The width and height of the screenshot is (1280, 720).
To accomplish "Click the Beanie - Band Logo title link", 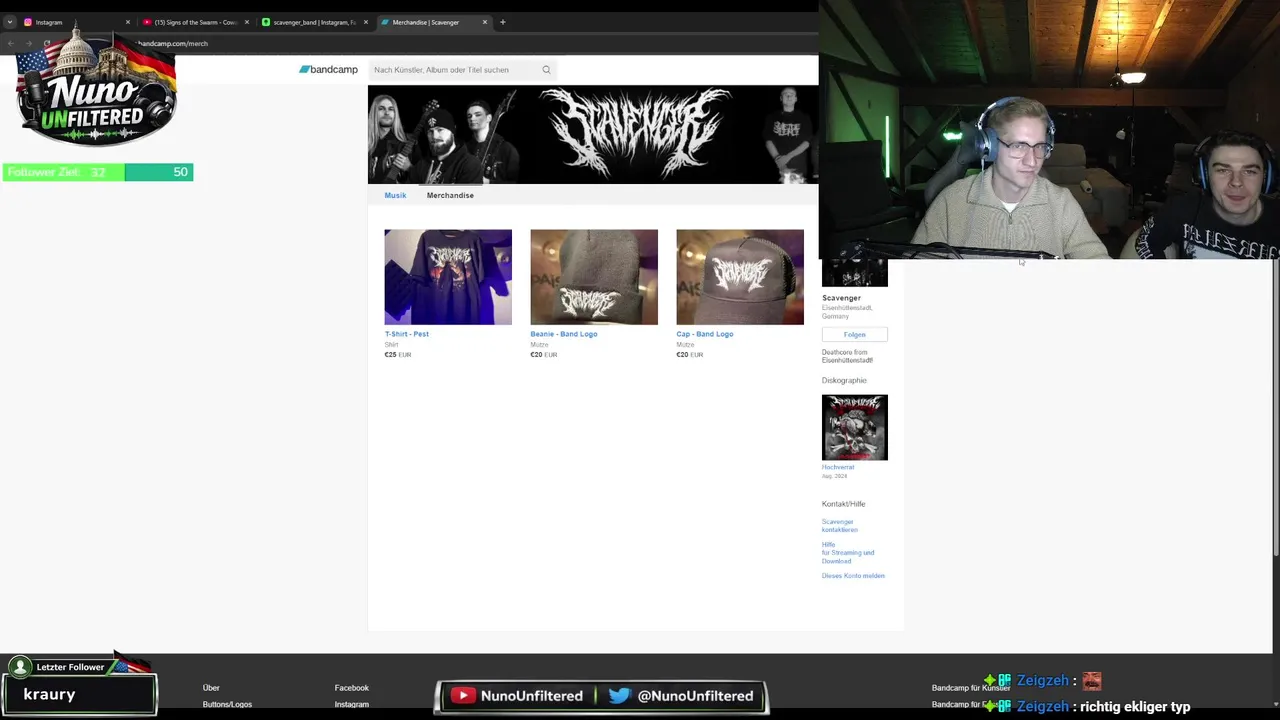I will tap(564, 334).
